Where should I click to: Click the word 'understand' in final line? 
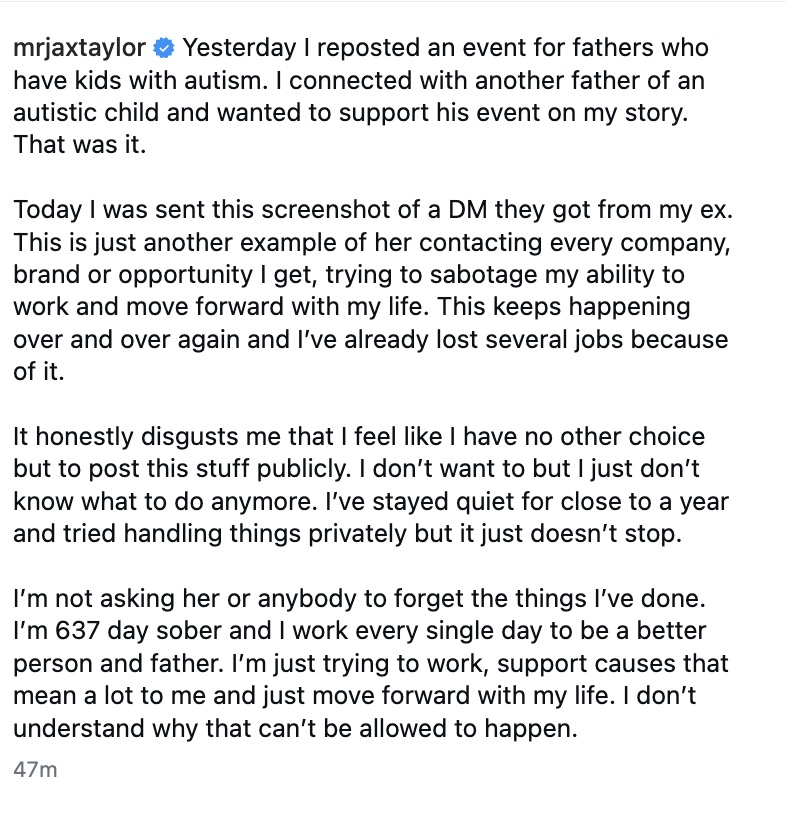pos(79,729)
